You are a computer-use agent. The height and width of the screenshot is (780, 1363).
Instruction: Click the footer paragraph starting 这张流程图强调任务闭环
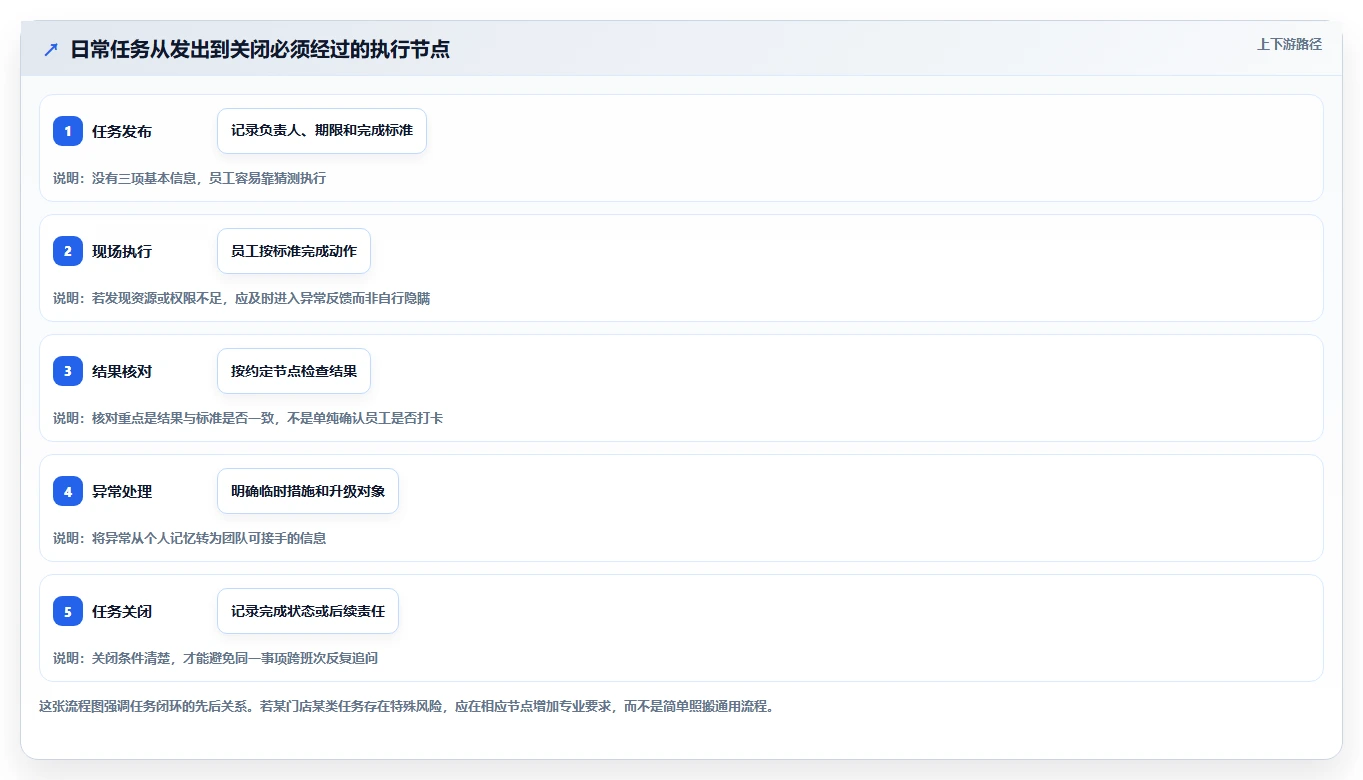click(407, 706)
